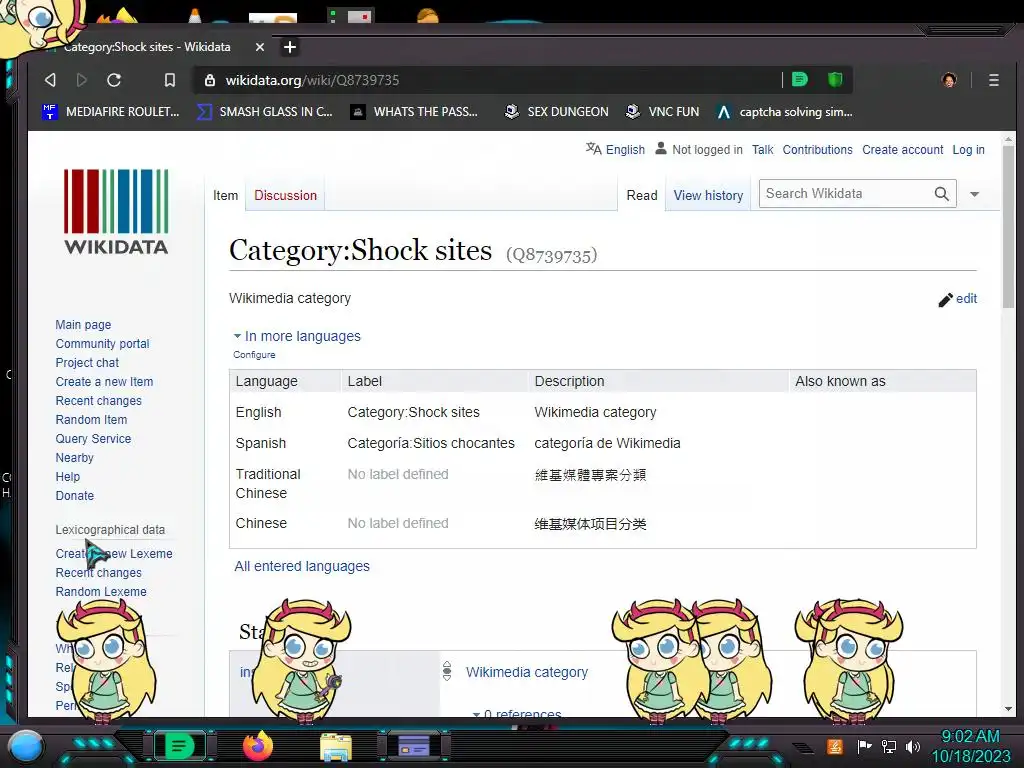Open the WHATS THE PASS... bookmark
This screenshot has width=1024, height=768.
click(414, 112)
